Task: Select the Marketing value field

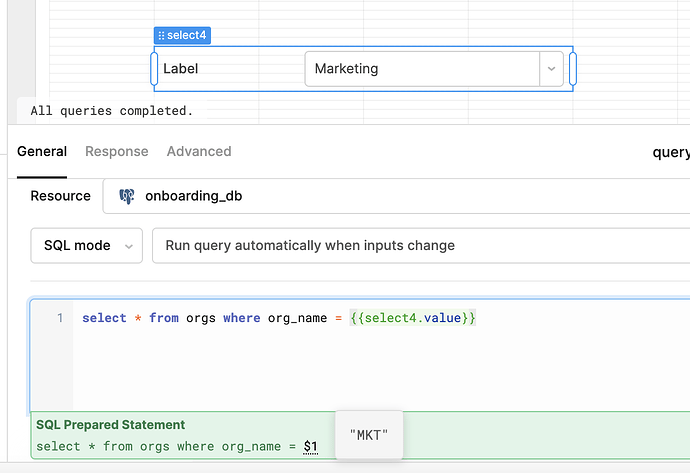Action: 422,69
